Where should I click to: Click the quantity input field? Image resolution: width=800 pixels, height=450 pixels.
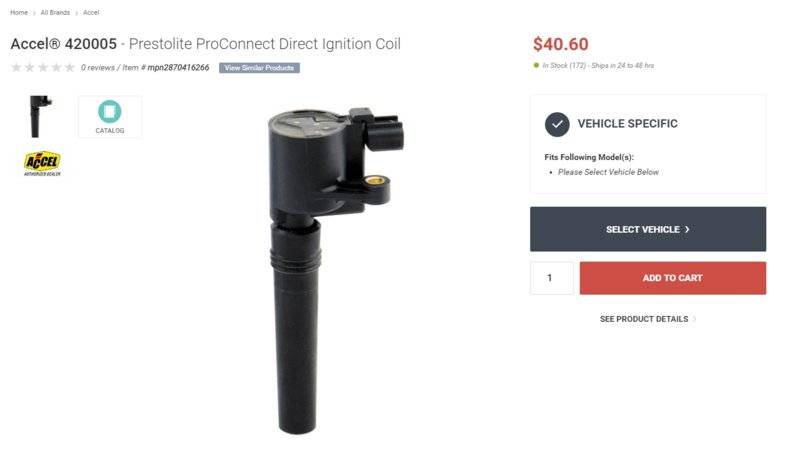[x=552, y=278]
